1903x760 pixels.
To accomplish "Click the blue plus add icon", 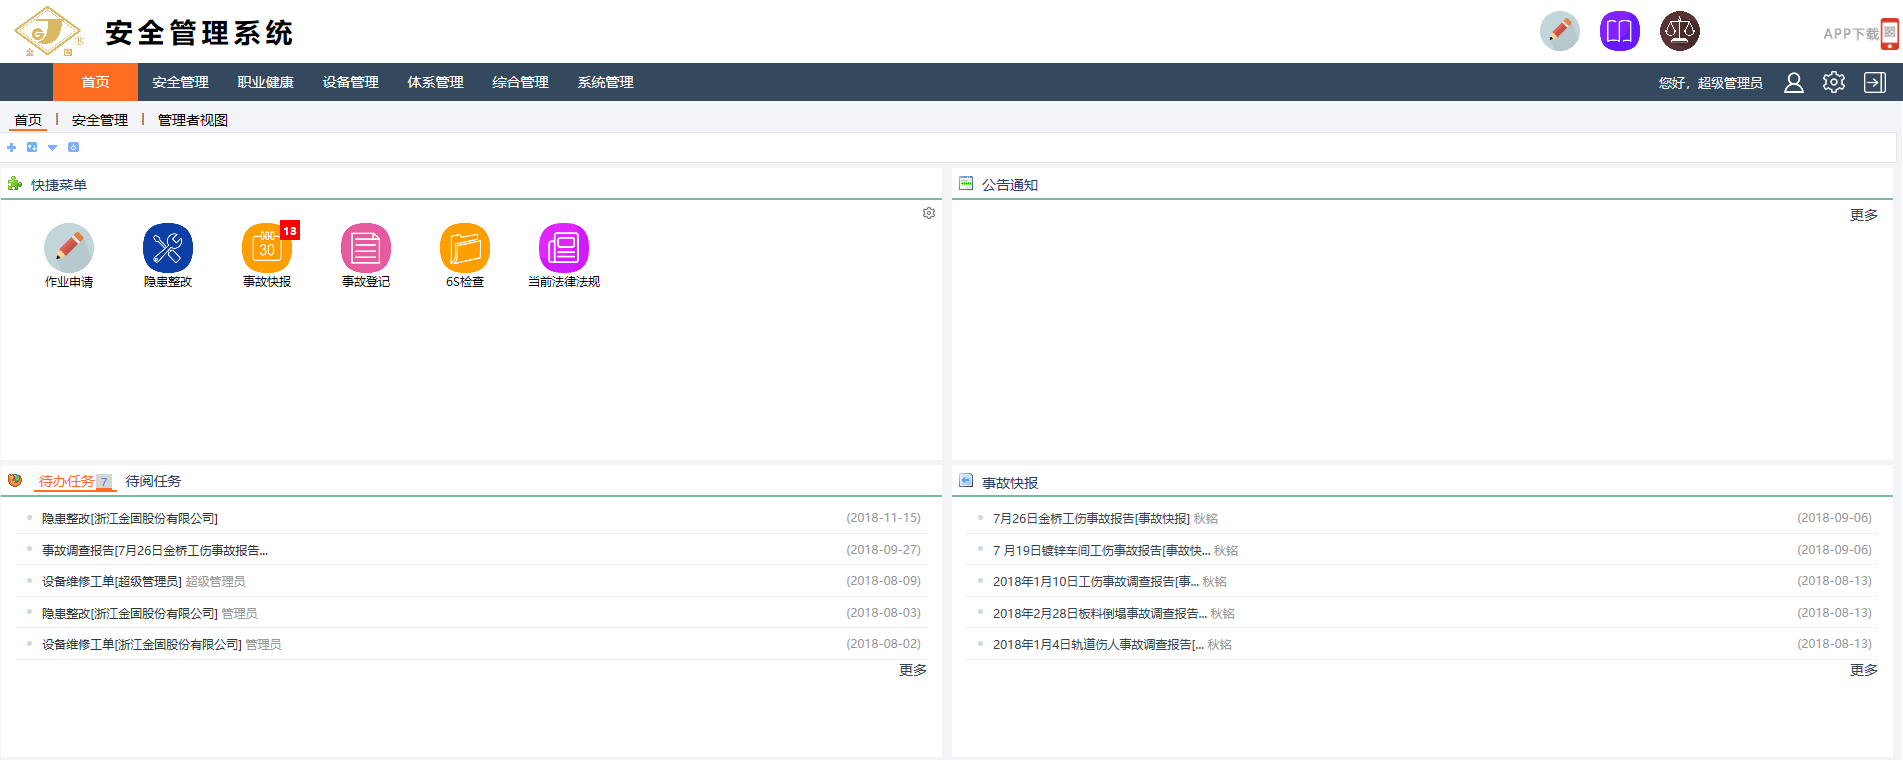I will [x=12, y=147].
